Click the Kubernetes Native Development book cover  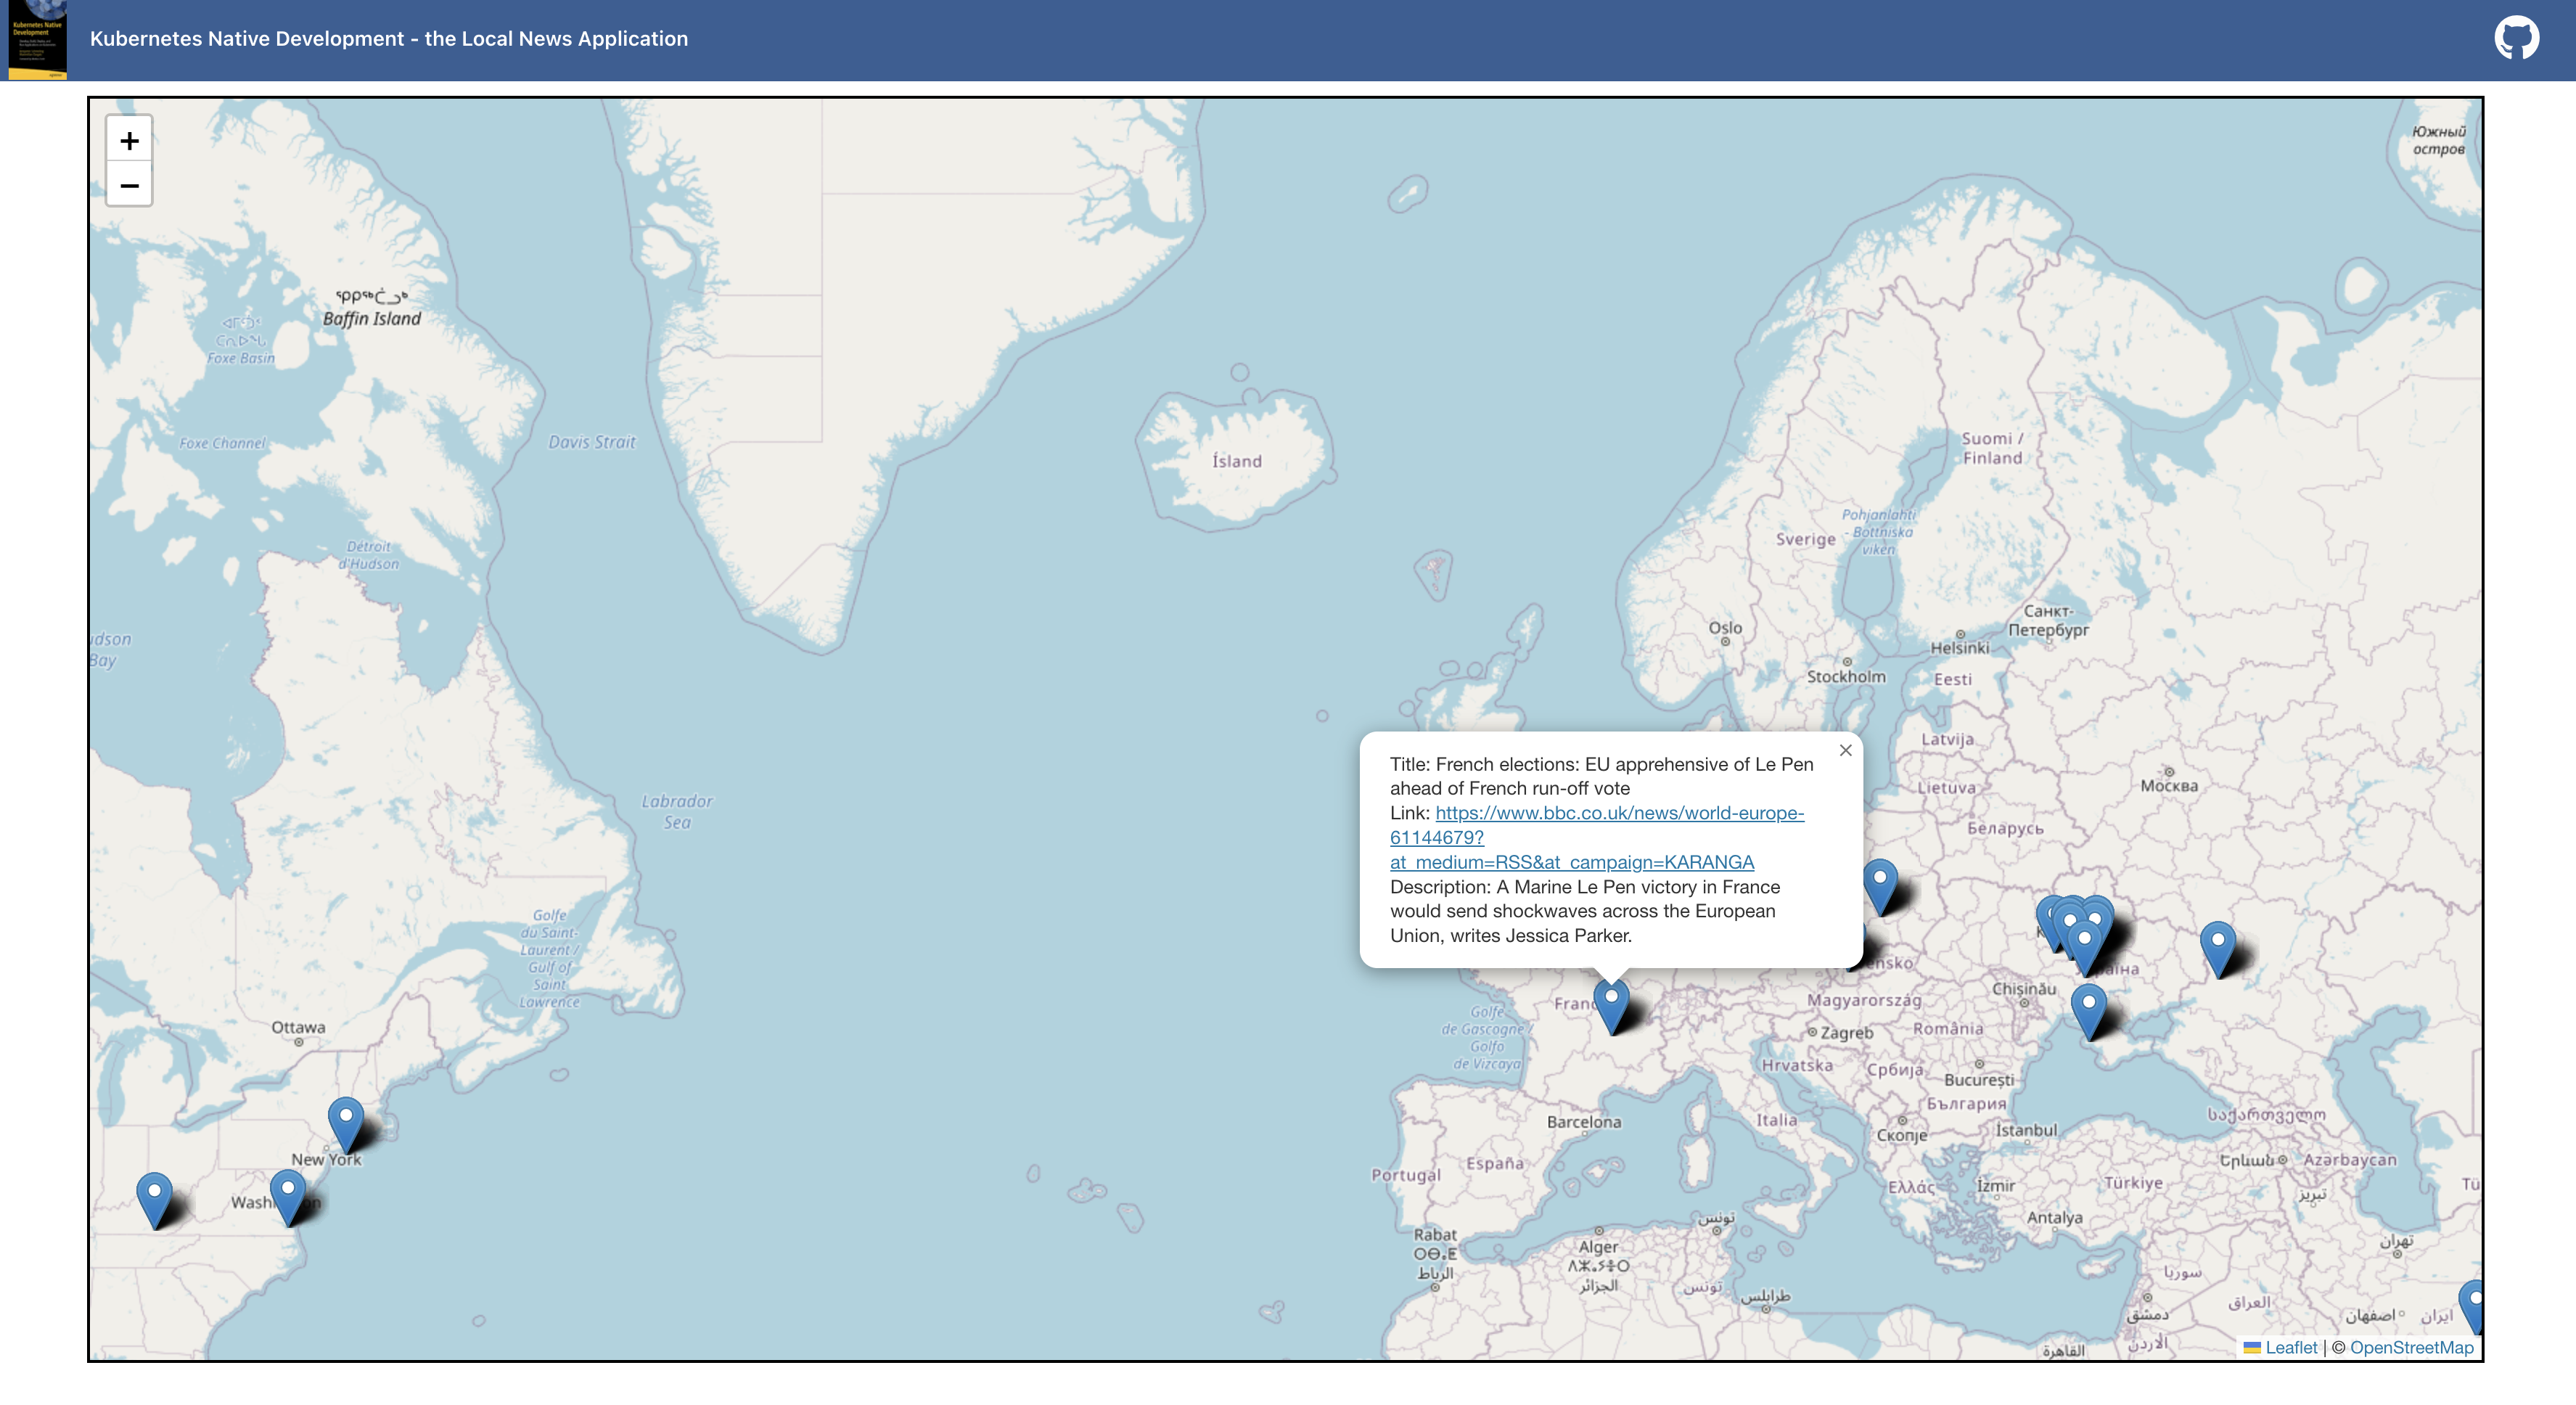(x=37, y=39)
